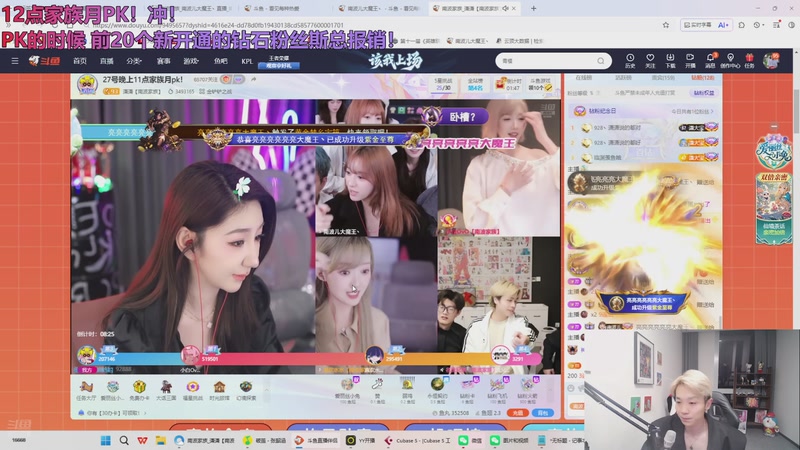
Task: Click the page vertical scrollbar
Action: [x=795, y=110]
